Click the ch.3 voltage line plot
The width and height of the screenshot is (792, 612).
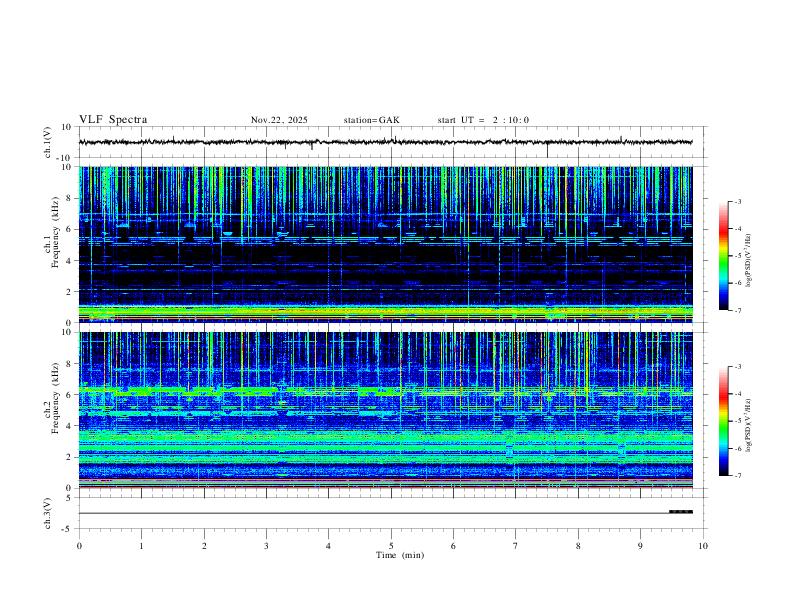click(x=385, y=513)
